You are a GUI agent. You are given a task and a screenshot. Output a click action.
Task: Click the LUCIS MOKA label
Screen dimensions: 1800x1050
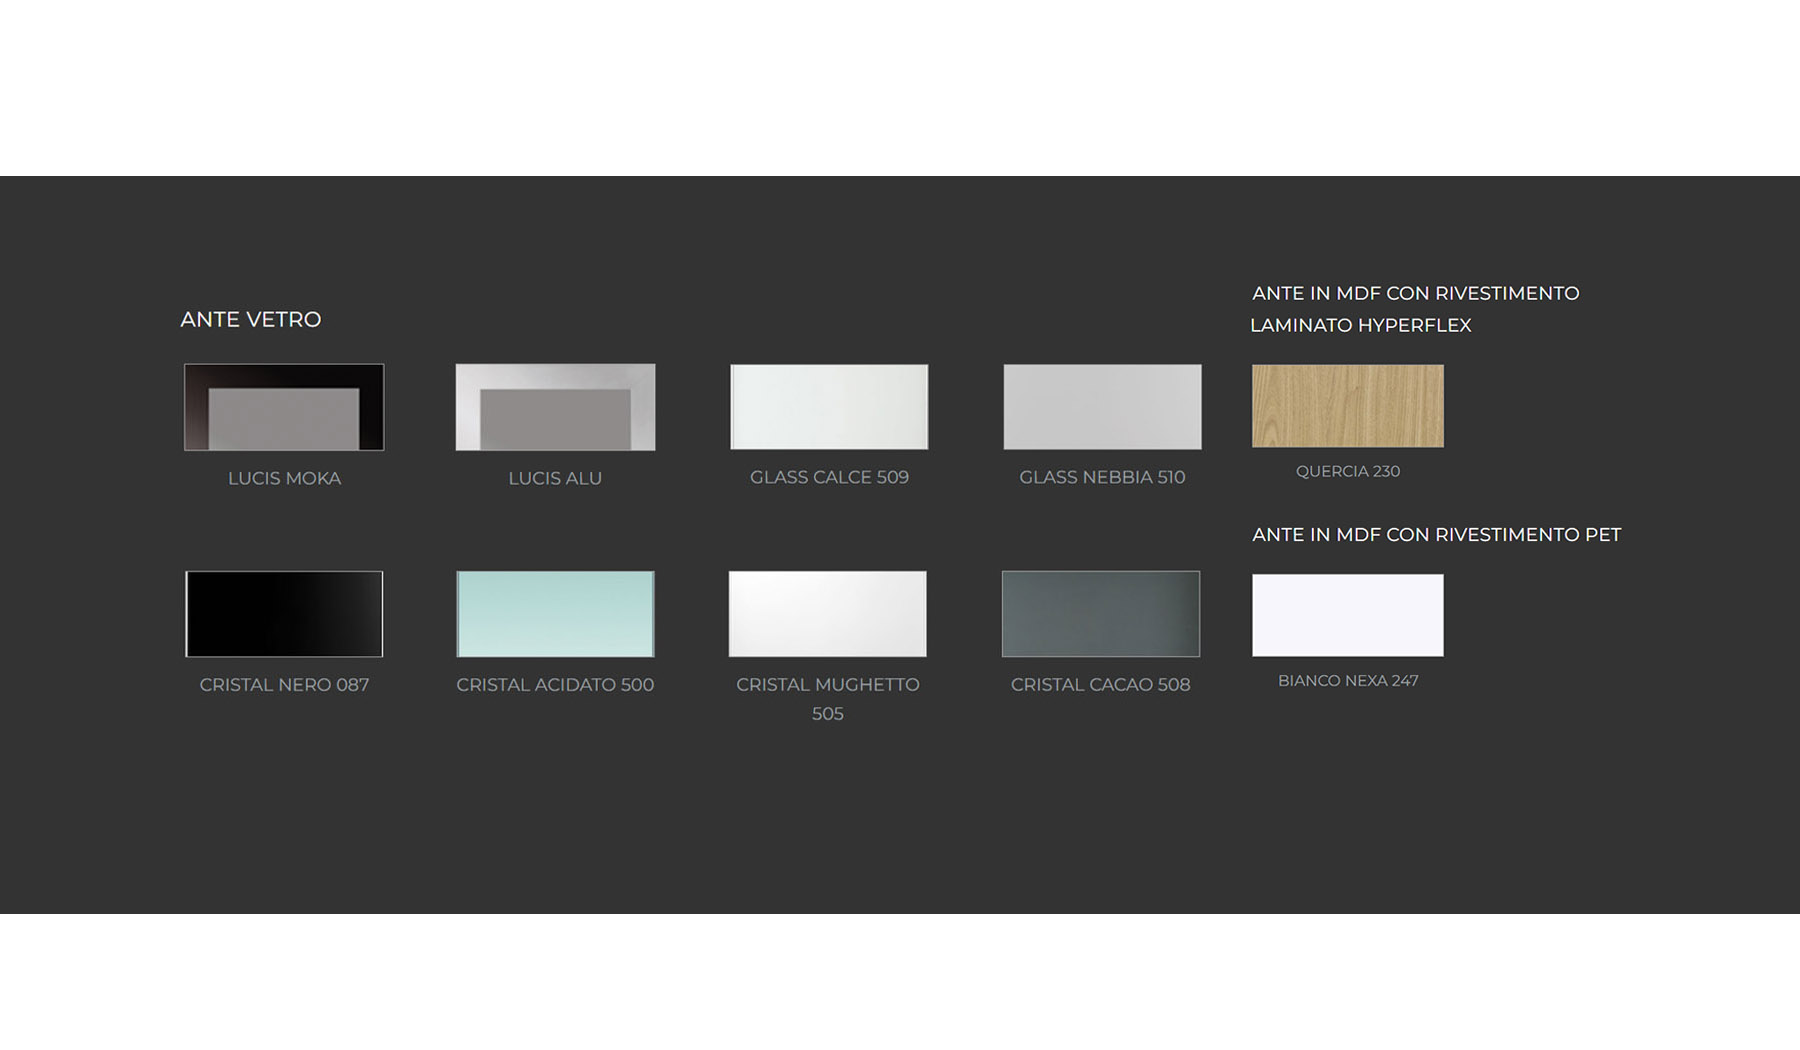(284, 478)
